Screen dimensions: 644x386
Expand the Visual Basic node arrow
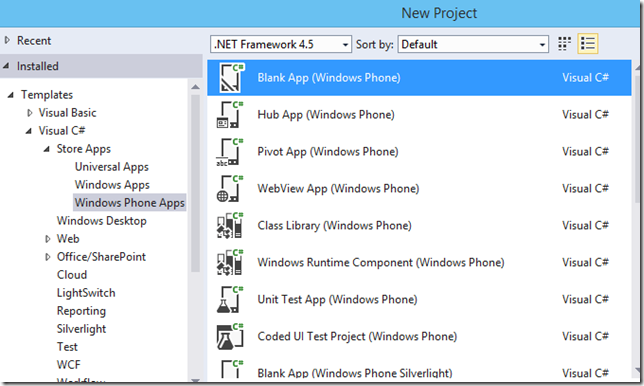coord(30,113)
